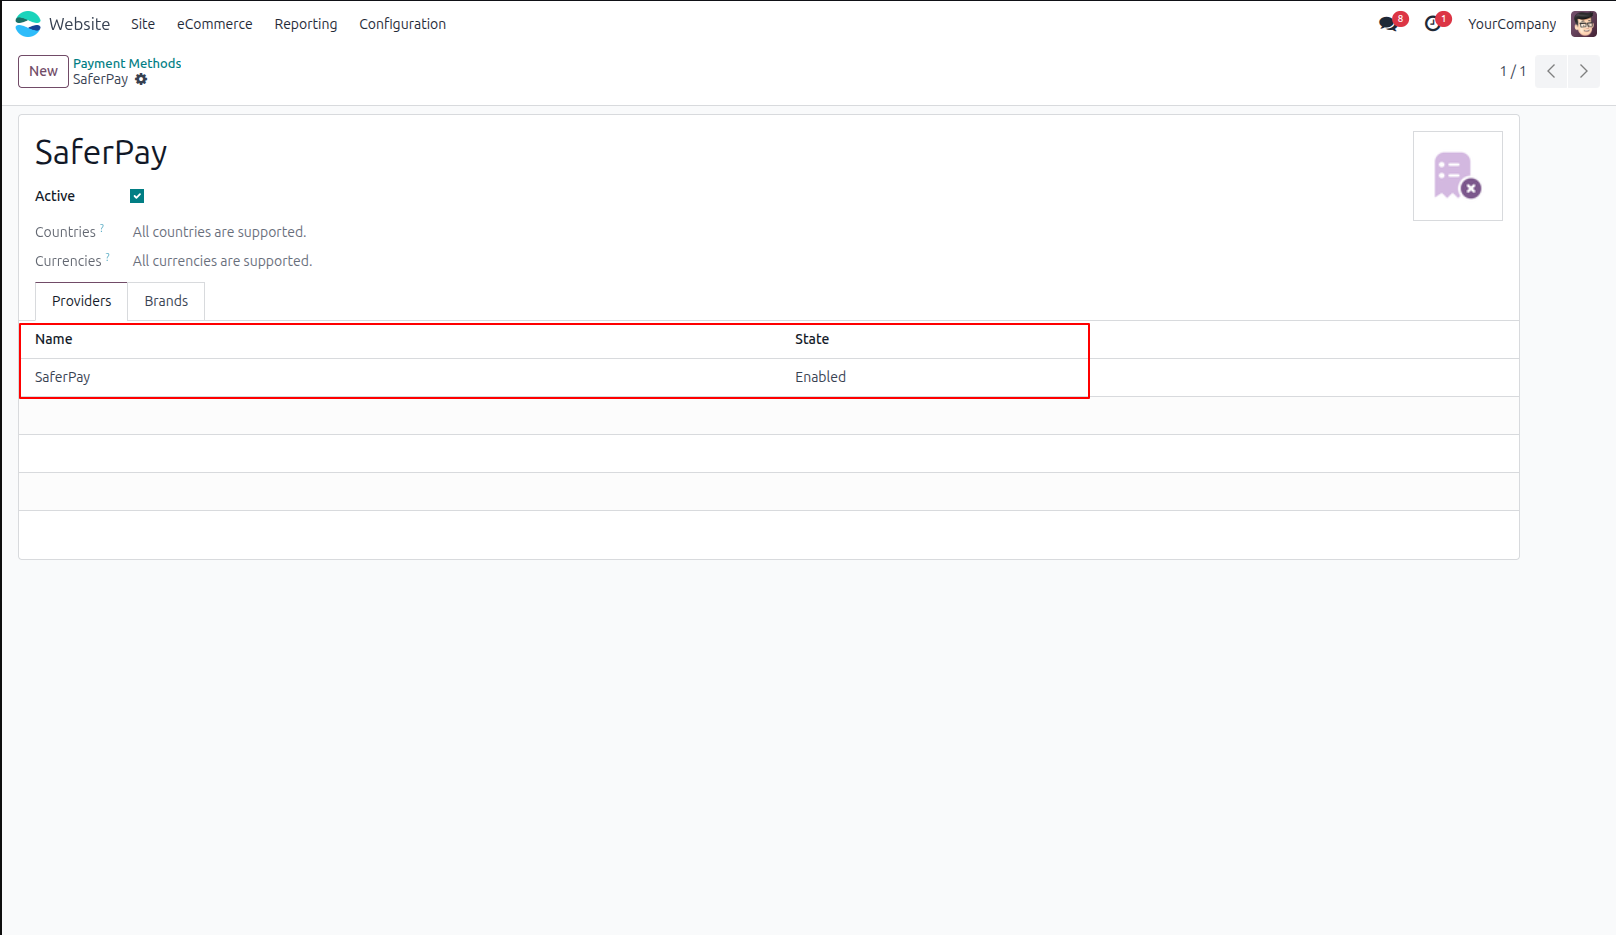Open the Configuration menu
This screenshot has width=1616, height=935.
[x=403, y=24]
